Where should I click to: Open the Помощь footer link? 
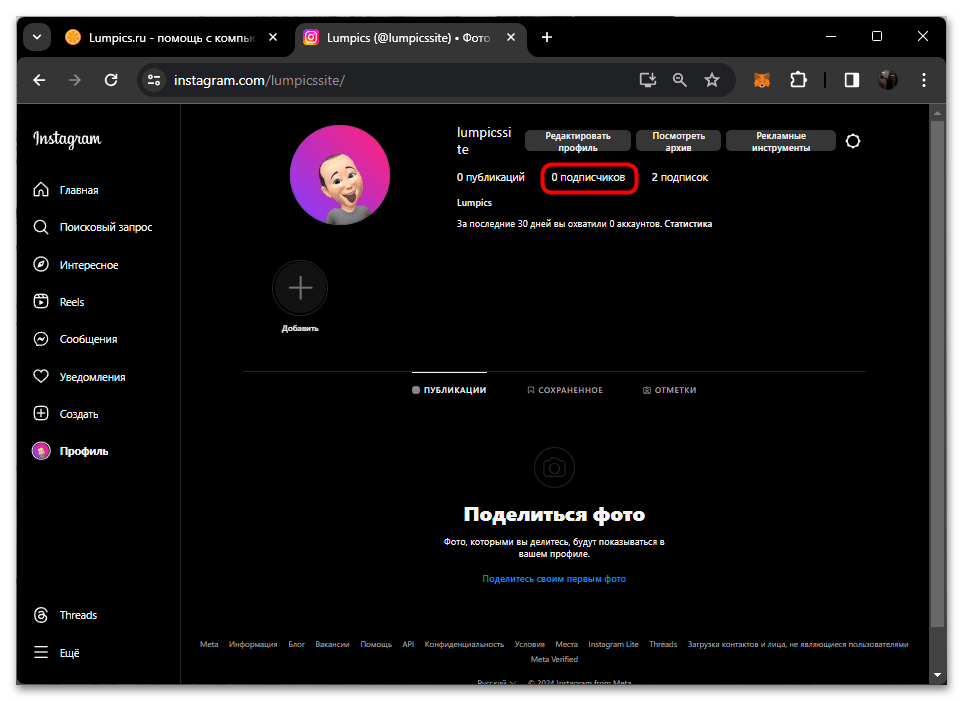376,644
